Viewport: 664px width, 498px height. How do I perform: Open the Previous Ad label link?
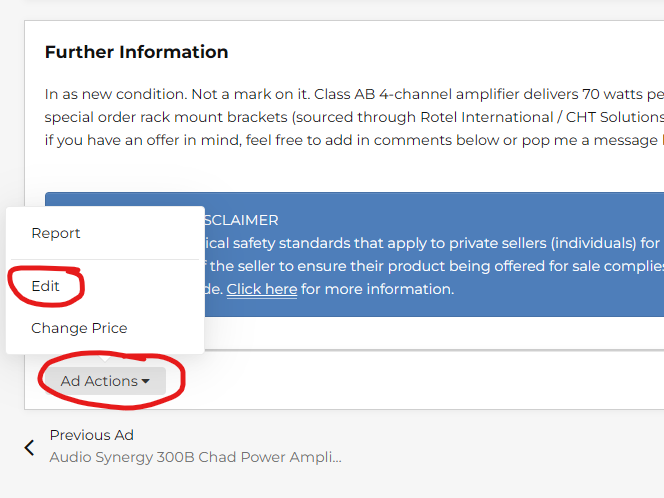(91, 435)
